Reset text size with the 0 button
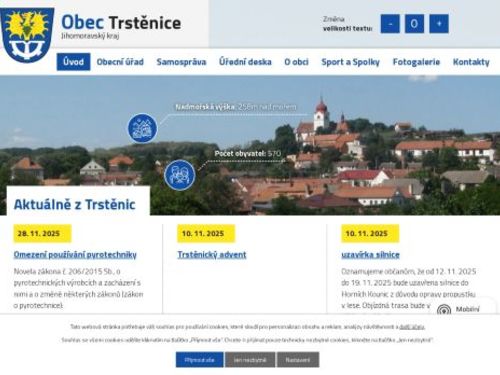The width and height of the screenshot is (500, 375). coord(414,24)
